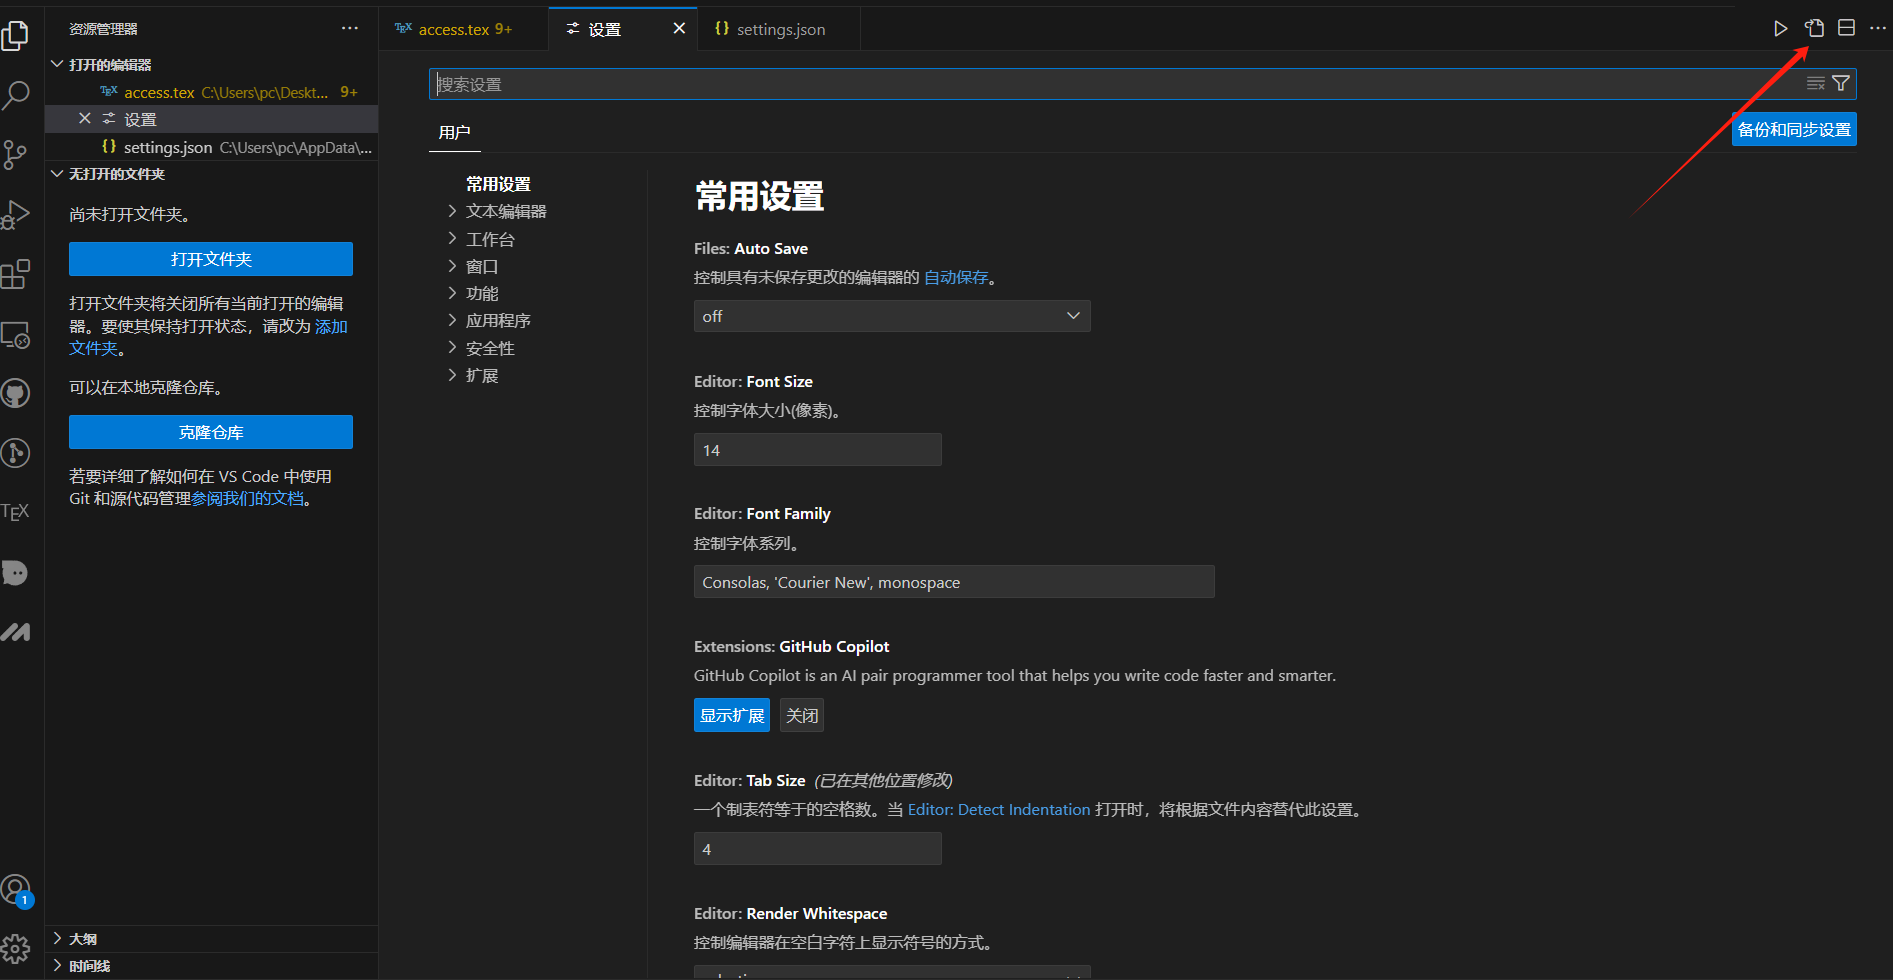Click the Editor Font Family input field
Screen dimensions: 1893x980
954,582
